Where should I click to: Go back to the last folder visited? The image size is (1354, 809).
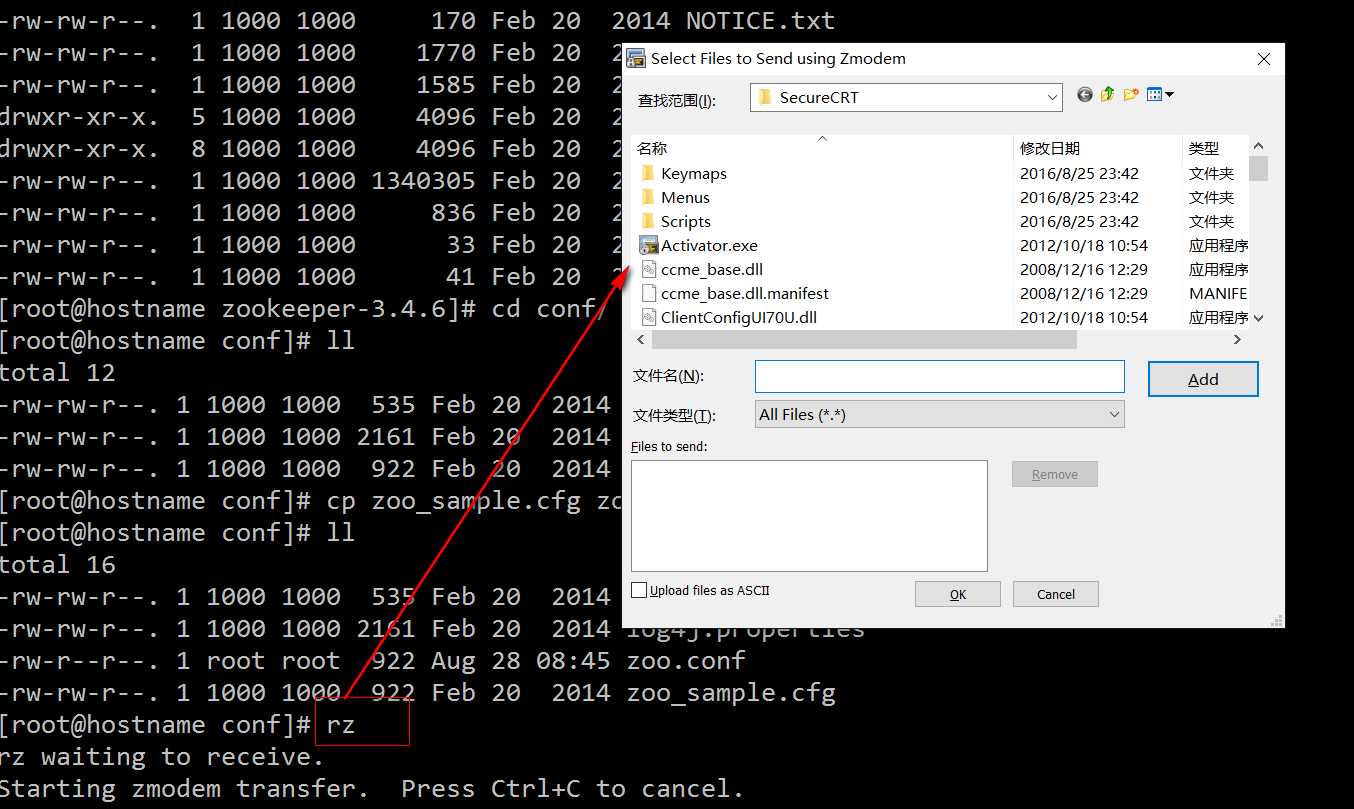click(1084, 95)
